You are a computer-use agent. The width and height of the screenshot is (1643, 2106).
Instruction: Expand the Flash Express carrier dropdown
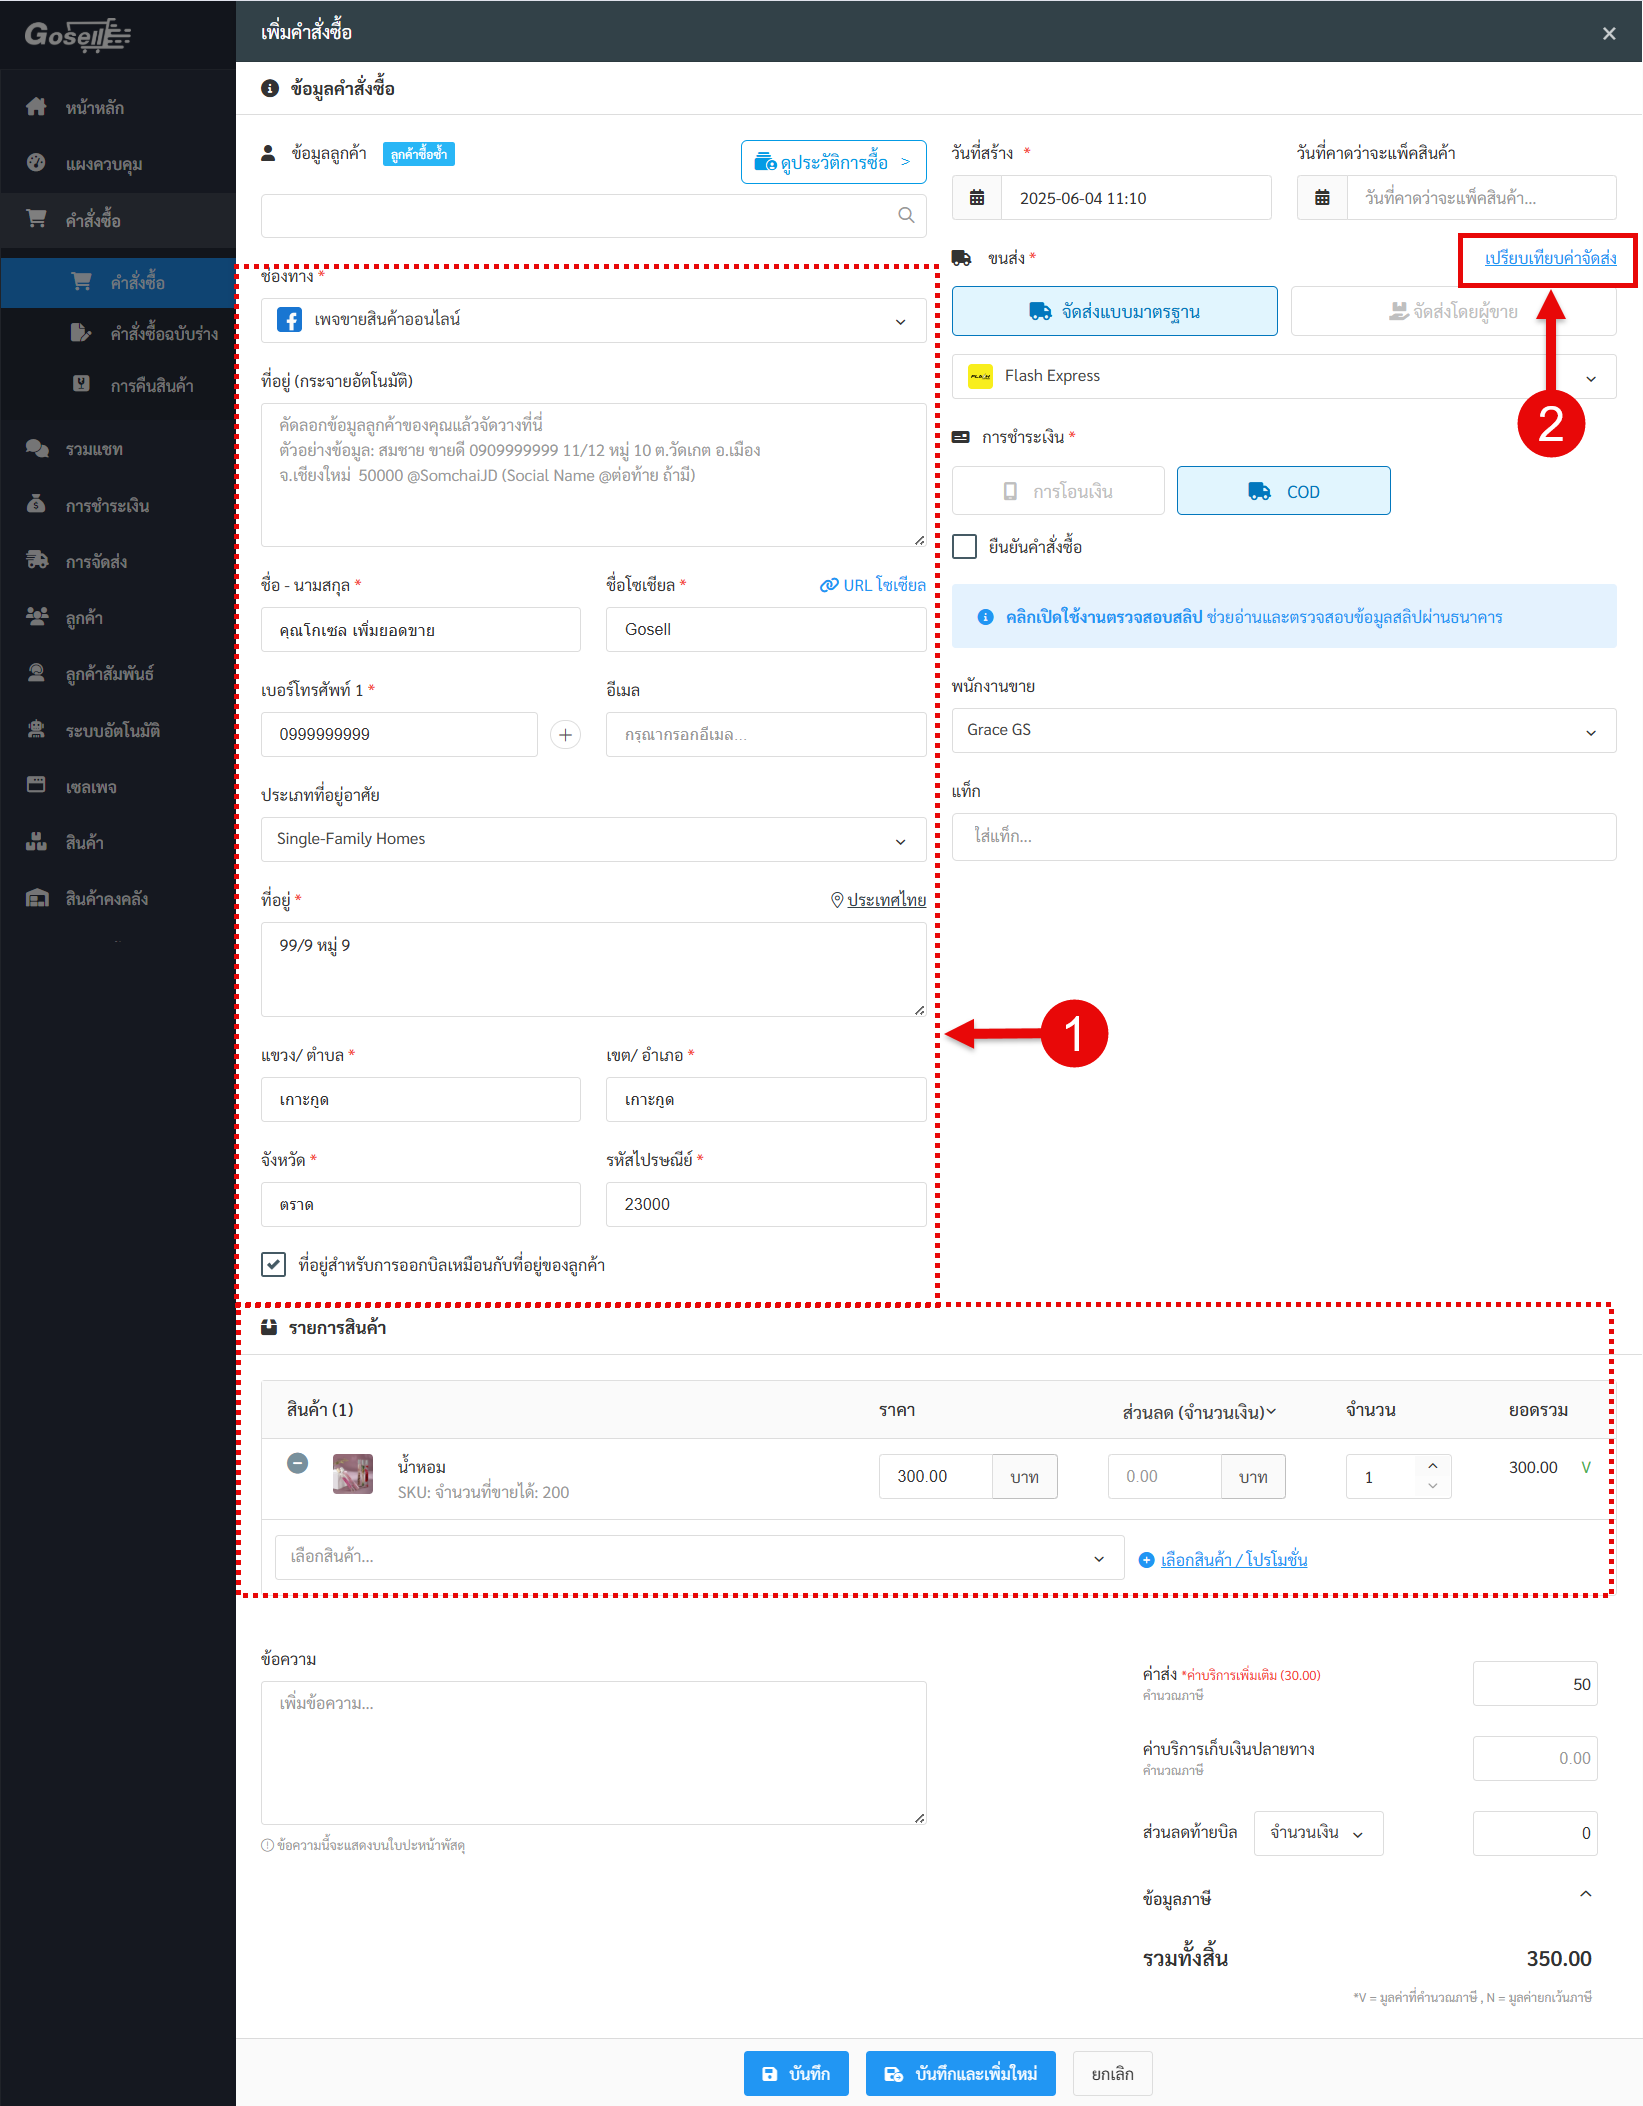pyautogui.click(x=1590, y=377)
